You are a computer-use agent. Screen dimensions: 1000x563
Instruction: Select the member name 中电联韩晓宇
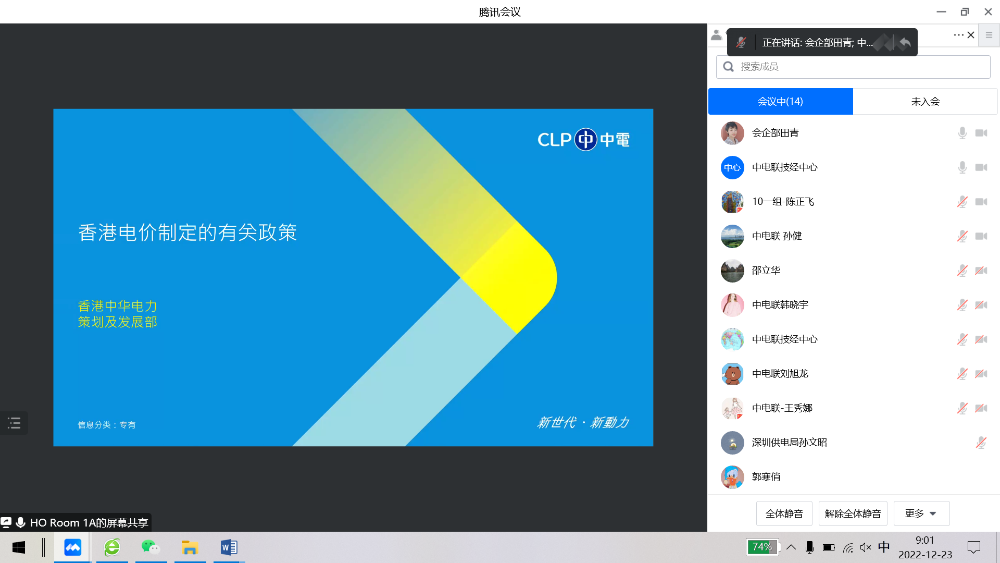tap(780, 305)
